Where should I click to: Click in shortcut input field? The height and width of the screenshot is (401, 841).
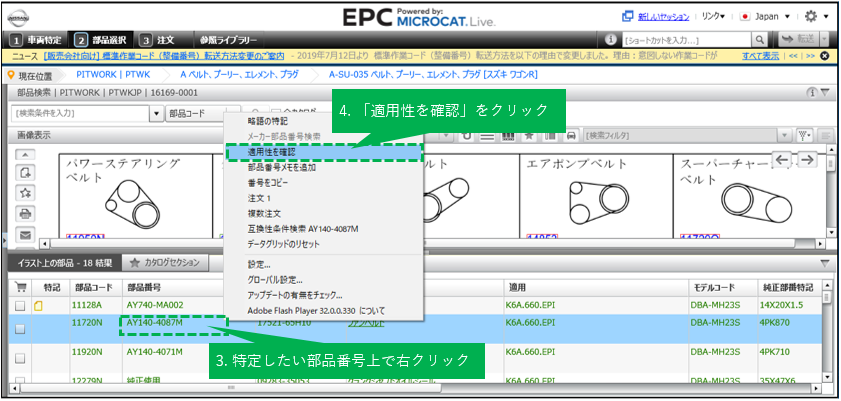click(686, 40)
